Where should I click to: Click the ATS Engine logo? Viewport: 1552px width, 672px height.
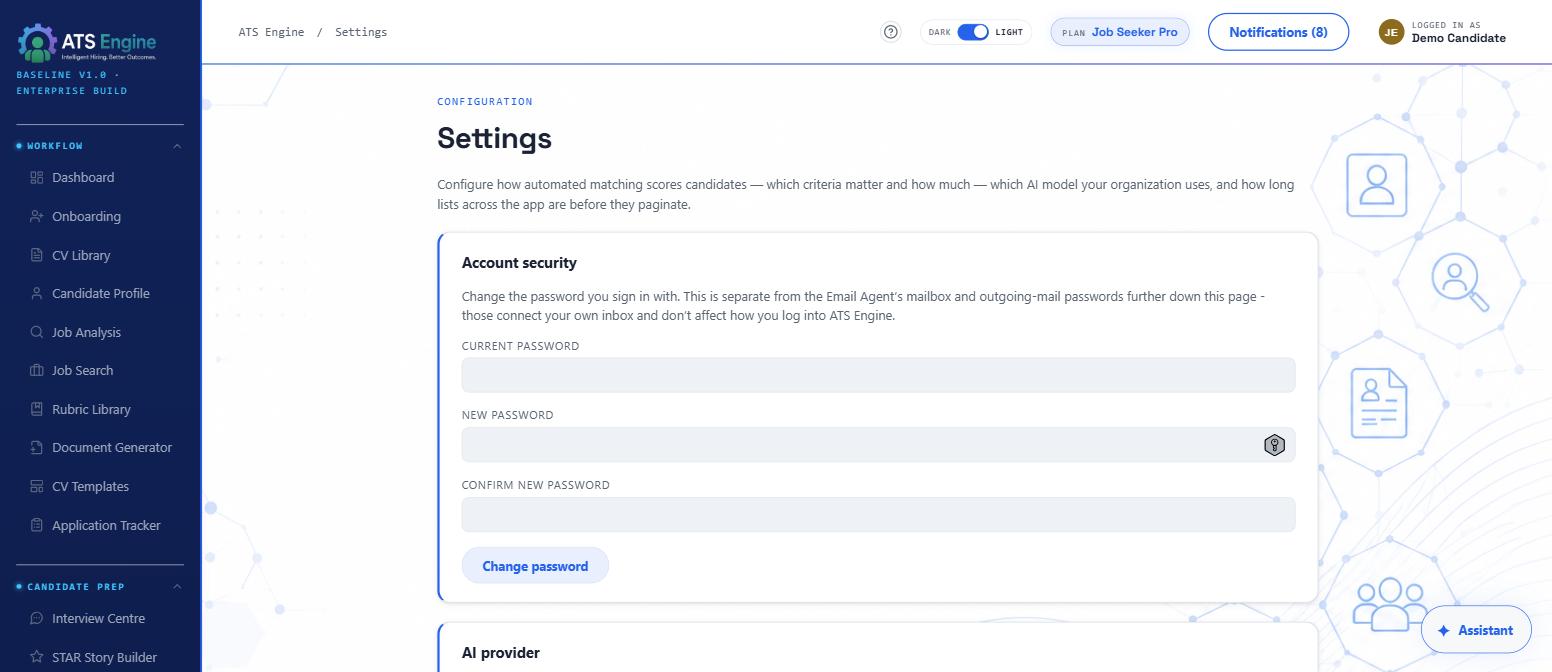click(x=87, y=43)
